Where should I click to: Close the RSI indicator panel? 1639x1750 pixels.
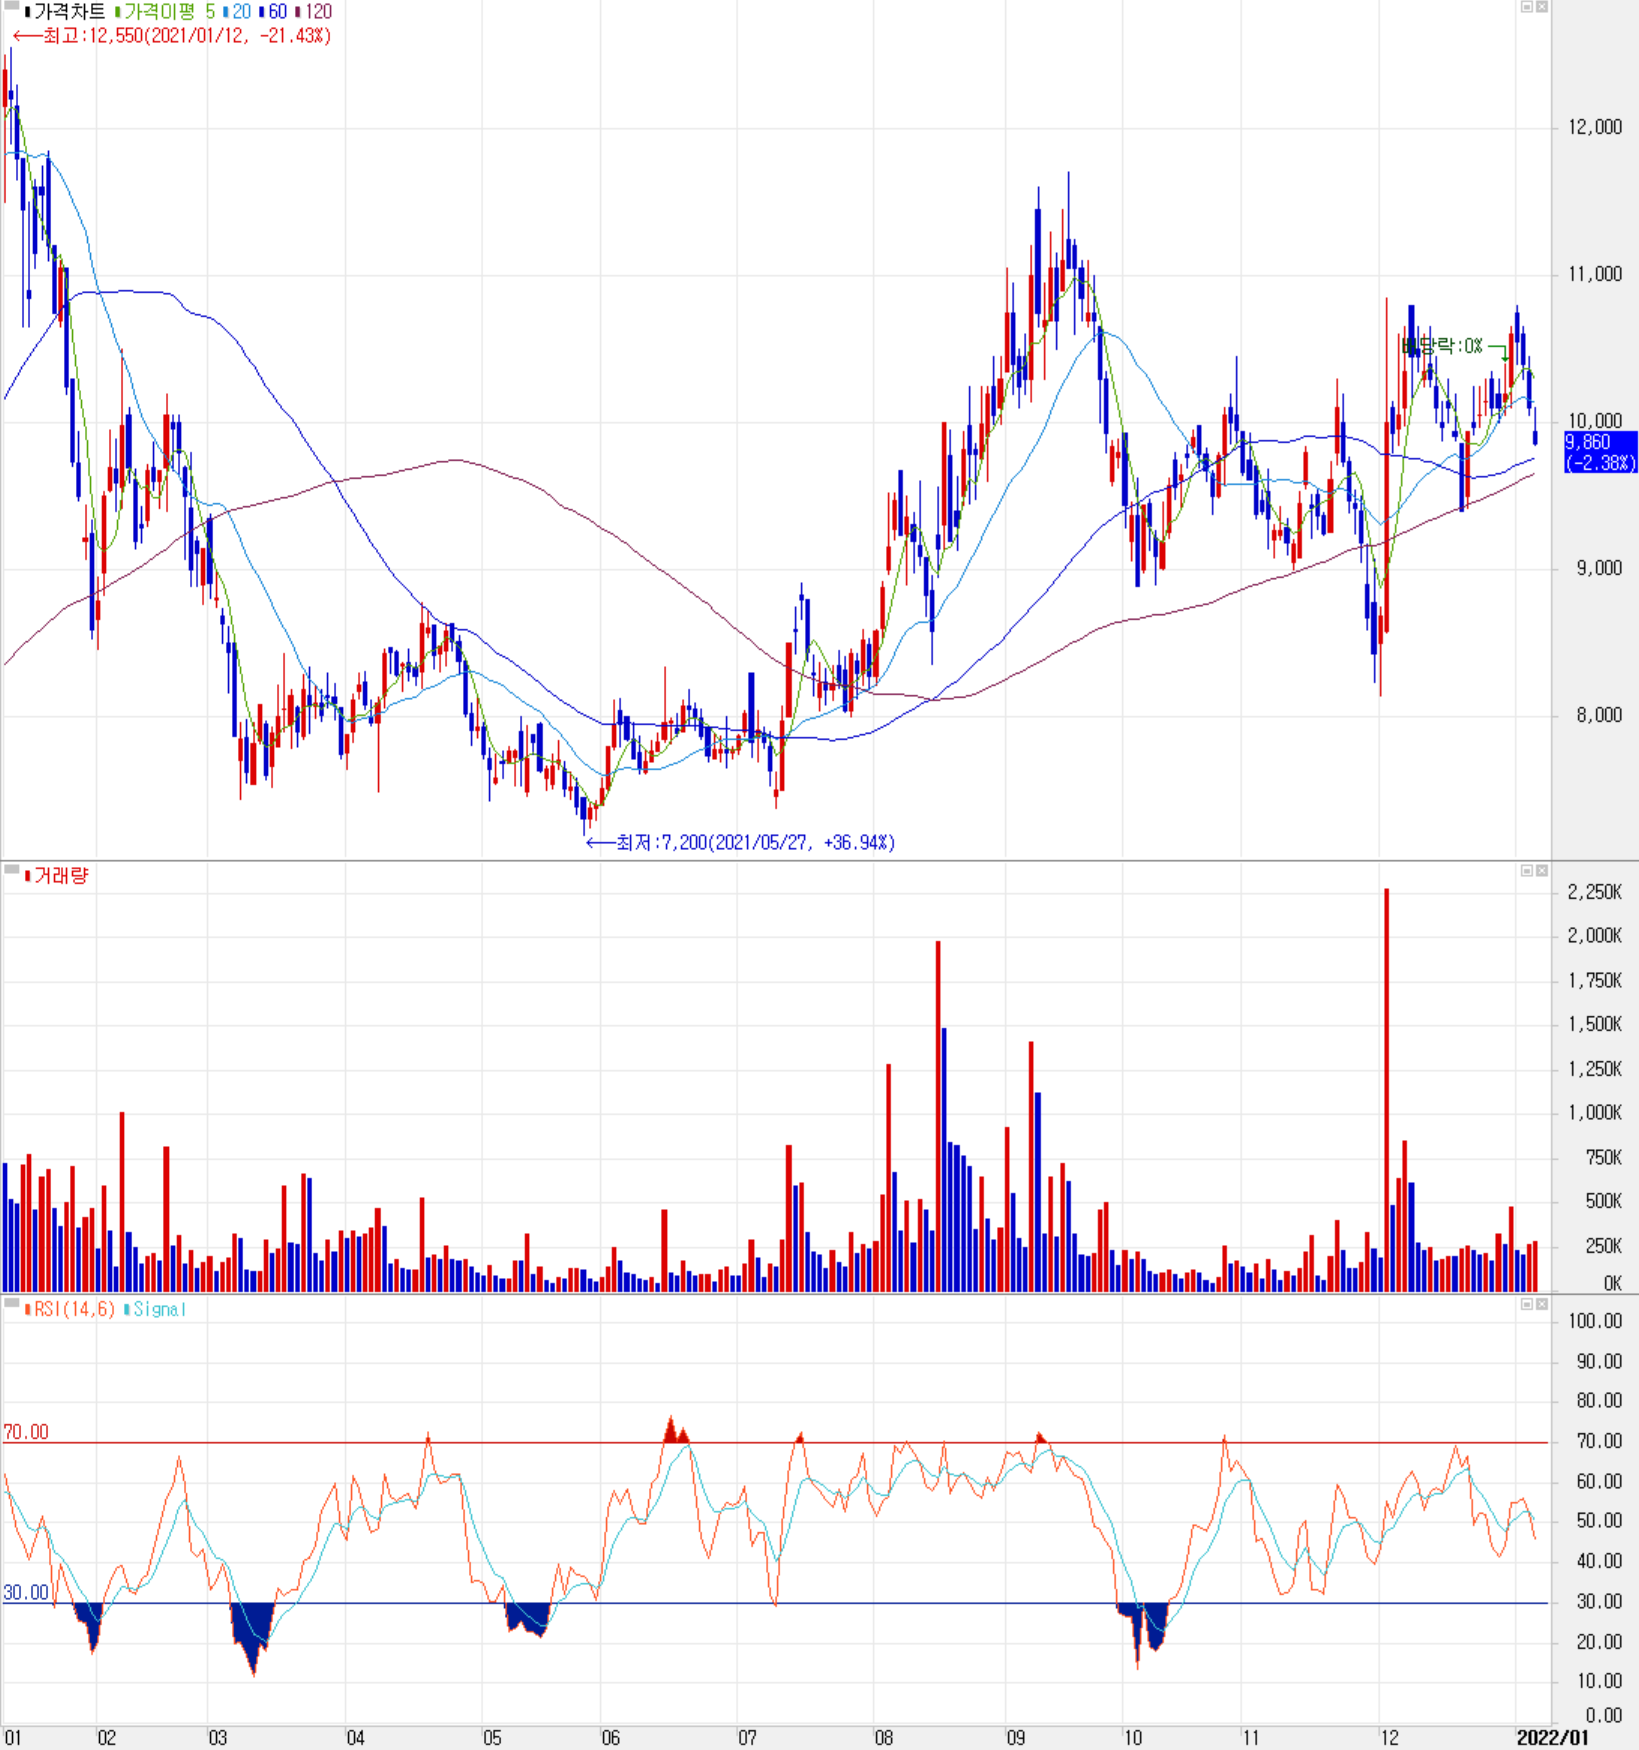click(x=1542, y=1304)
